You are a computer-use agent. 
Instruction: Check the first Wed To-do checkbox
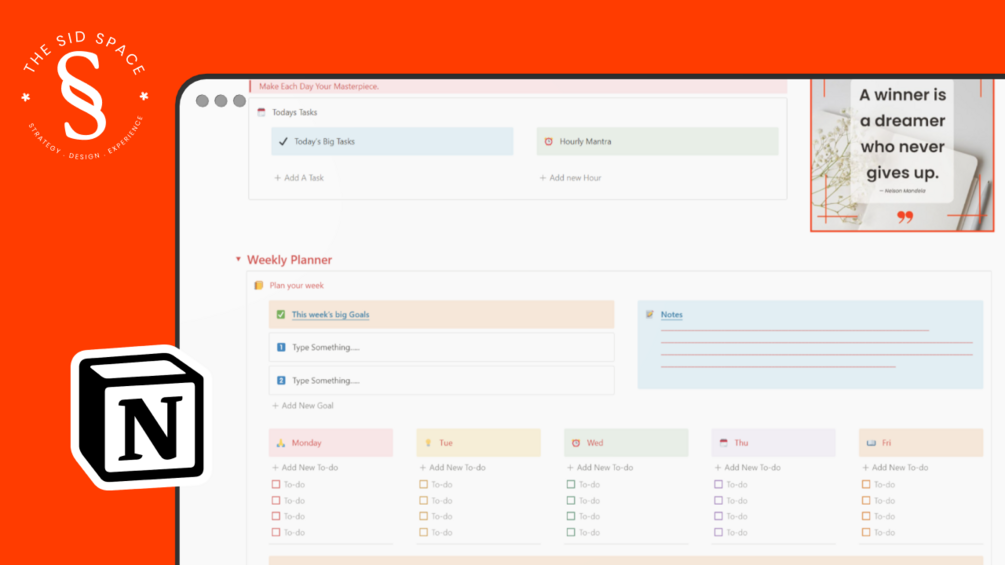point(570,484)
